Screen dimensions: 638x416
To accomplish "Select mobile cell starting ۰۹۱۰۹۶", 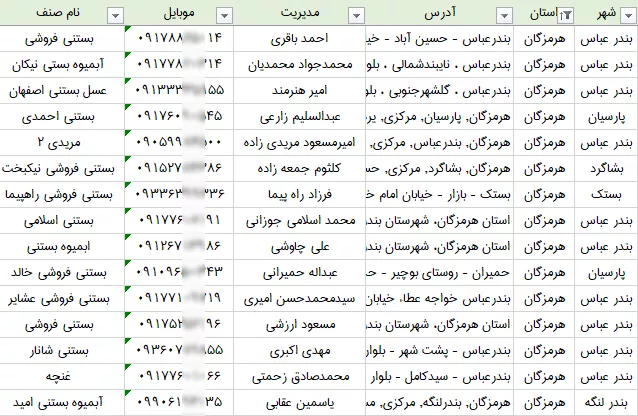I will tap(179, 273).
